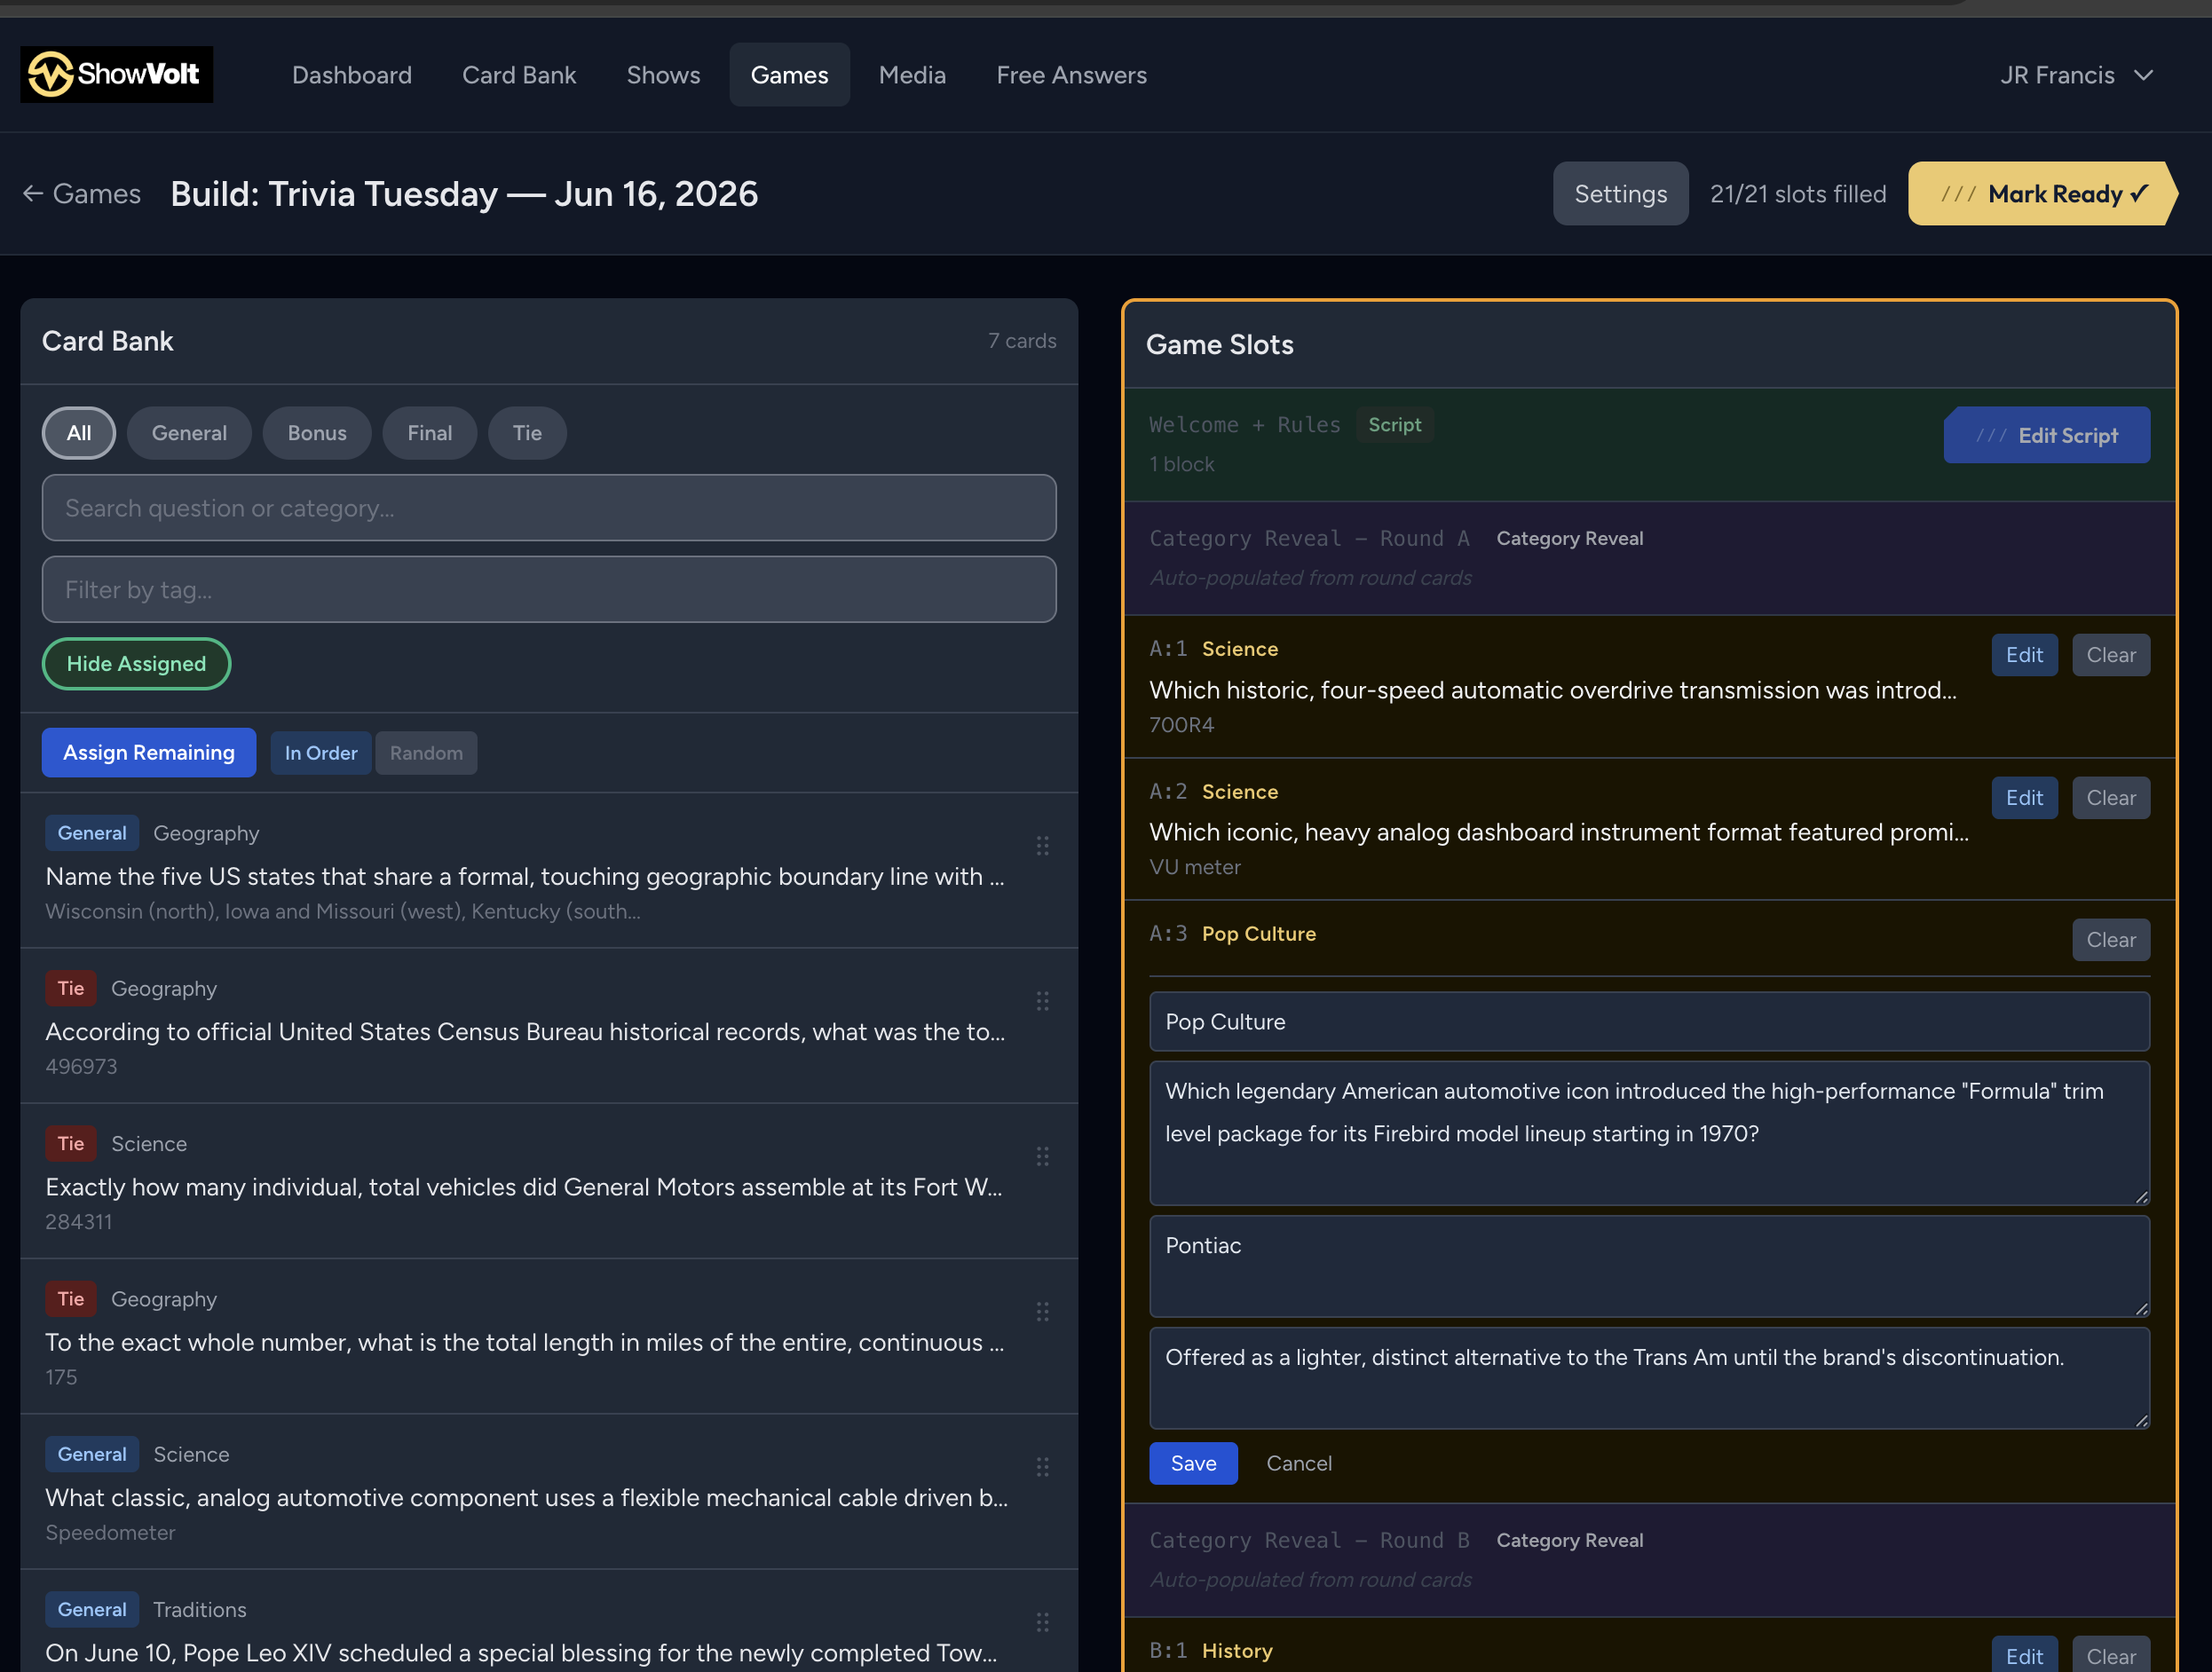Click the A:1 overdrive transmission question
The height and width of the screenshot is (1672, 2212).
pos(1552,690)
